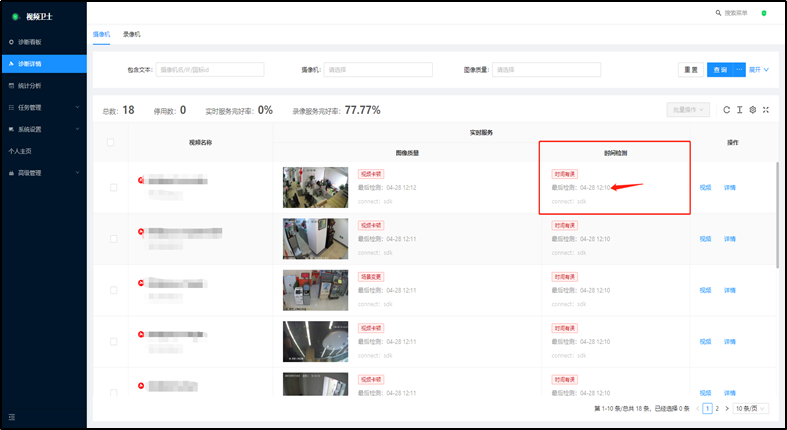
Task: Click red camera status icon in second row
Action: (141, 231)
